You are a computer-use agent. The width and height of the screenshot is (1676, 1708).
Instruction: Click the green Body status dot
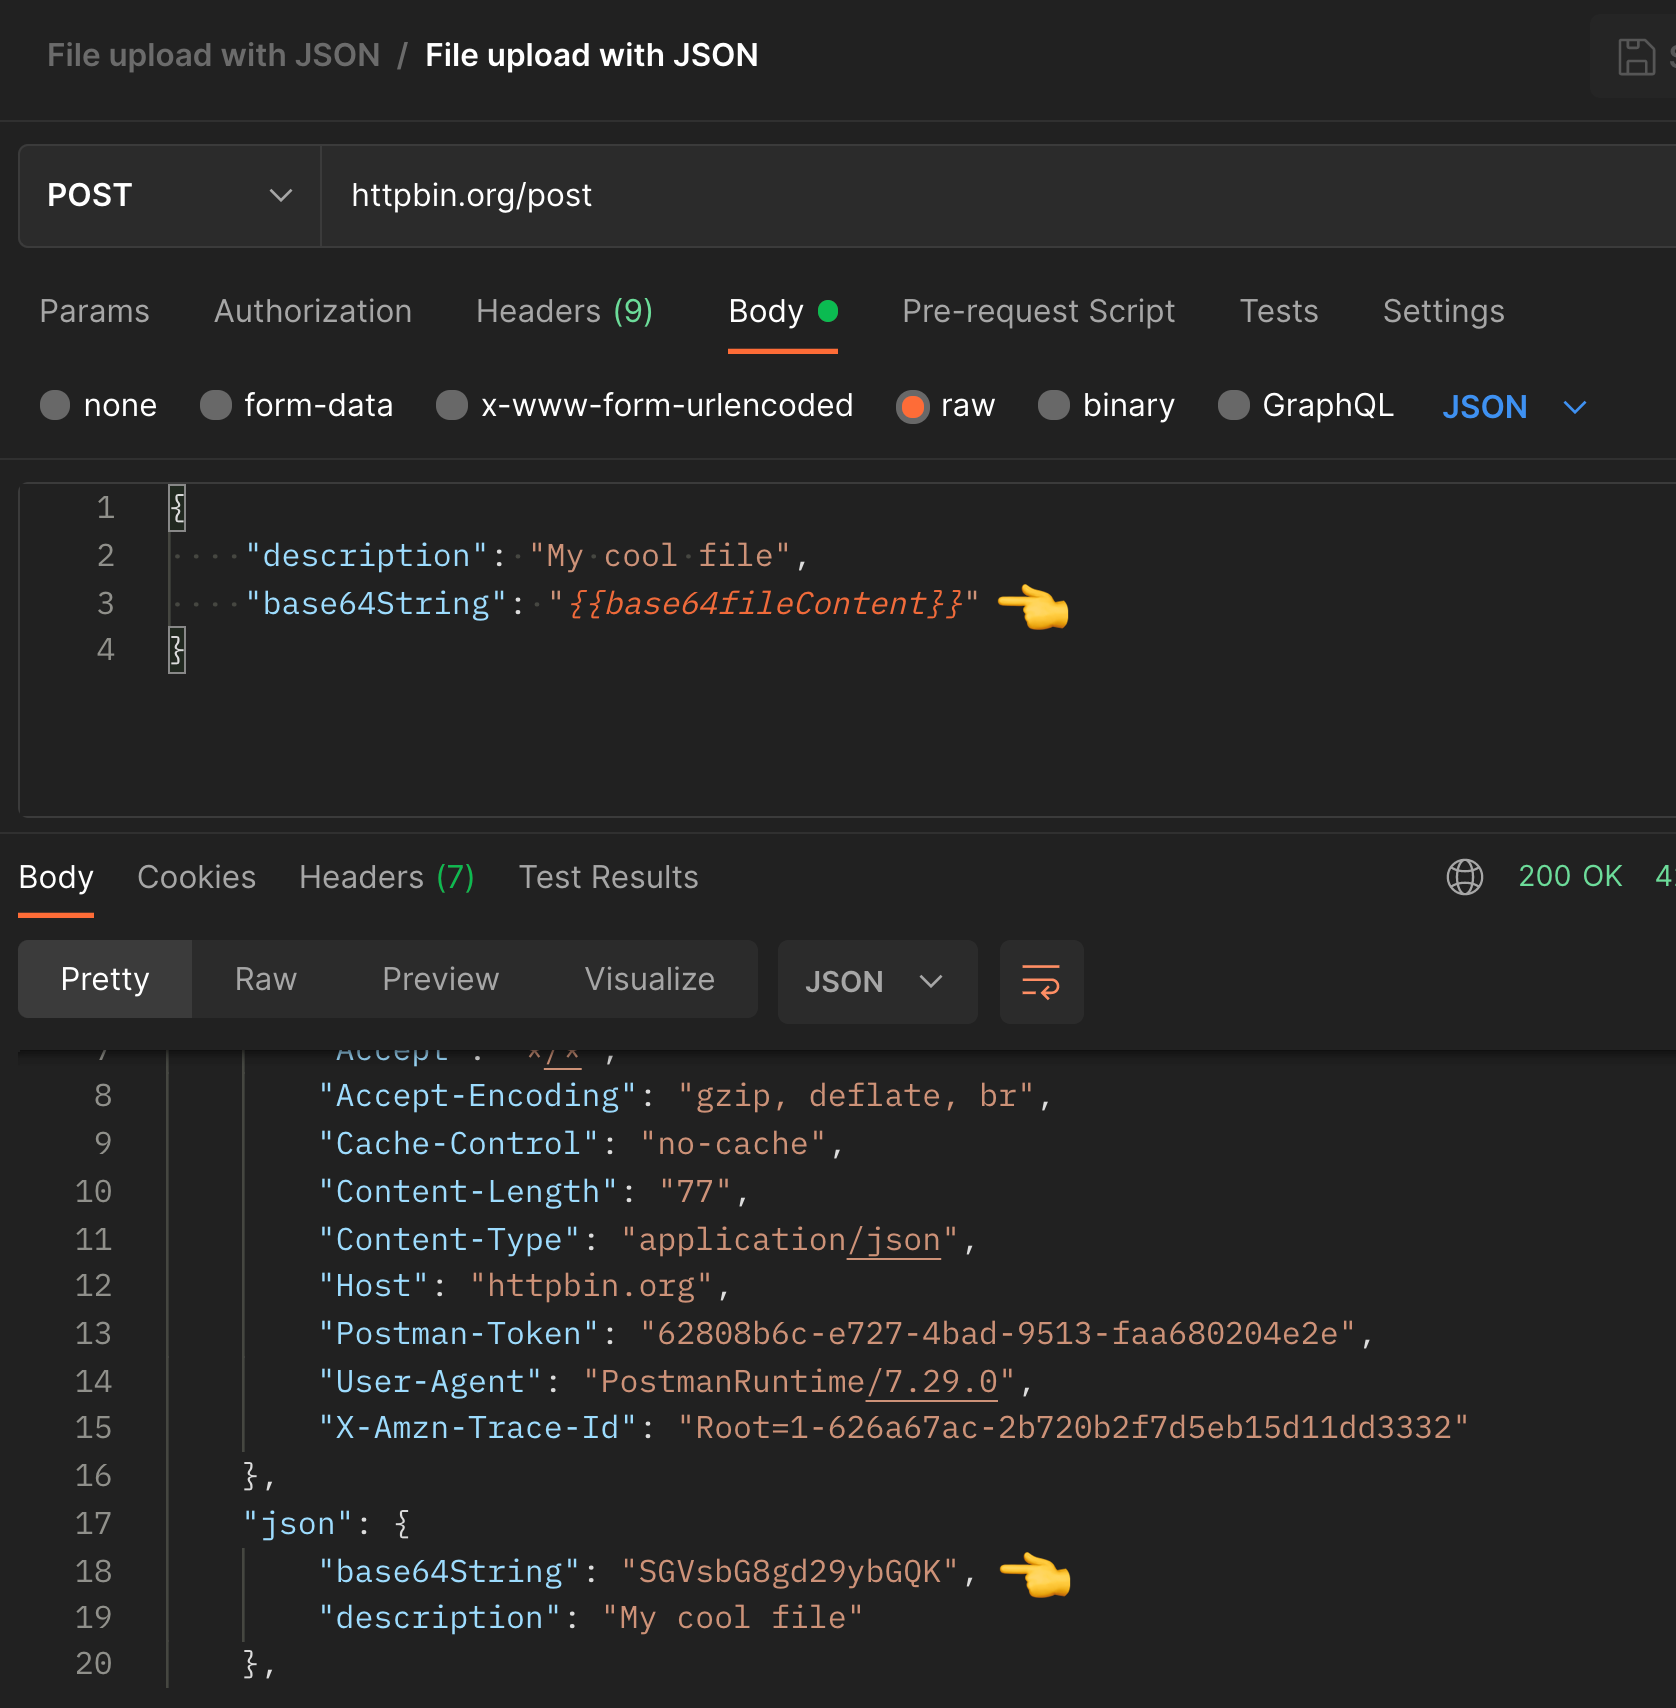pyautogui.click(x=828, y=311)
